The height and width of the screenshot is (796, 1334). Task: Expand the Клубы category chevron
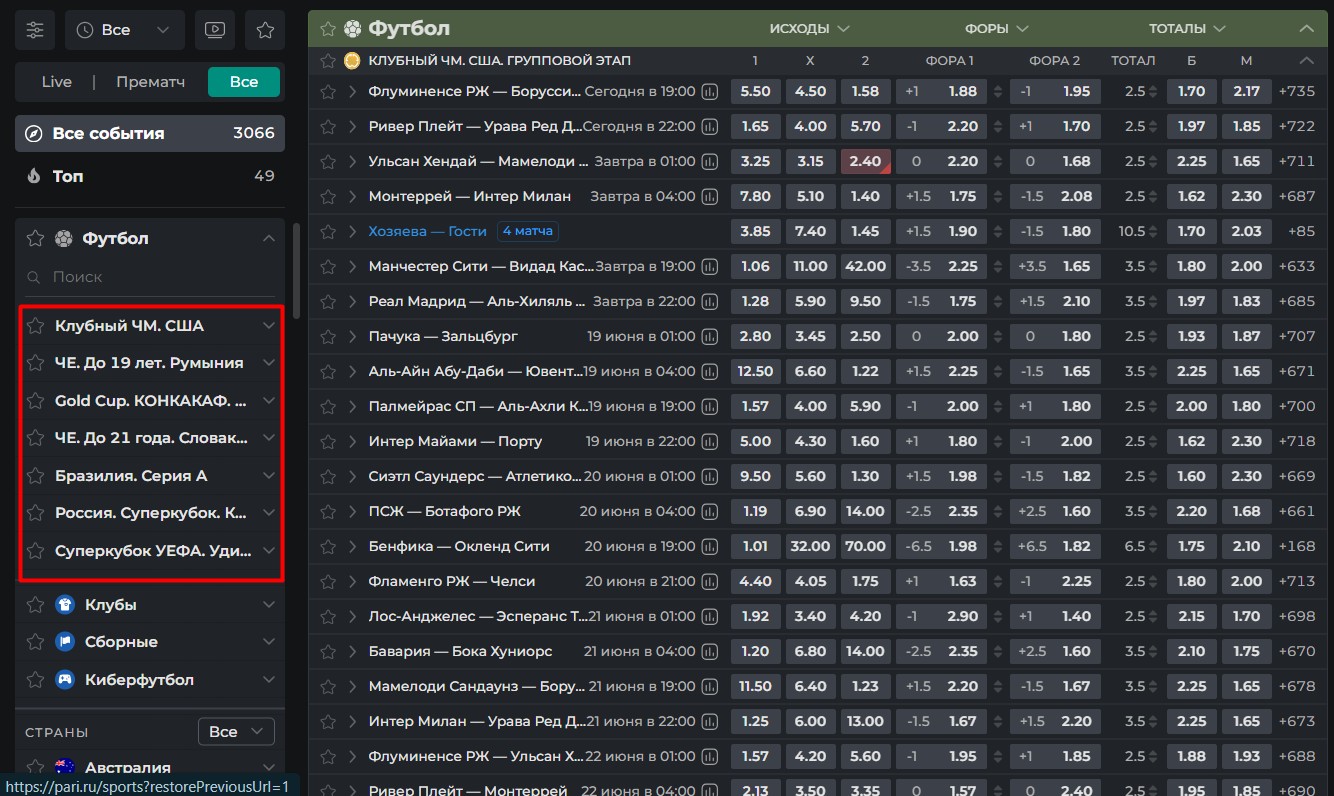point(268,604)
